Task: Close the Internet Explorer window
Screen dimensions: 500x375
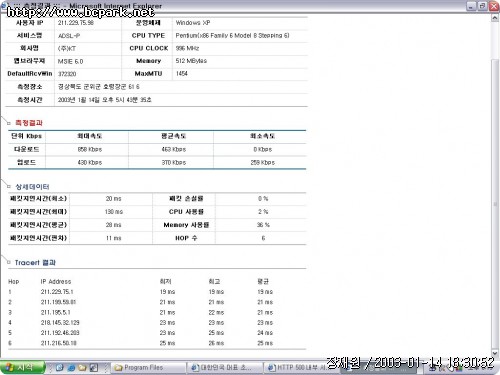Action: (x=494, y=6)
